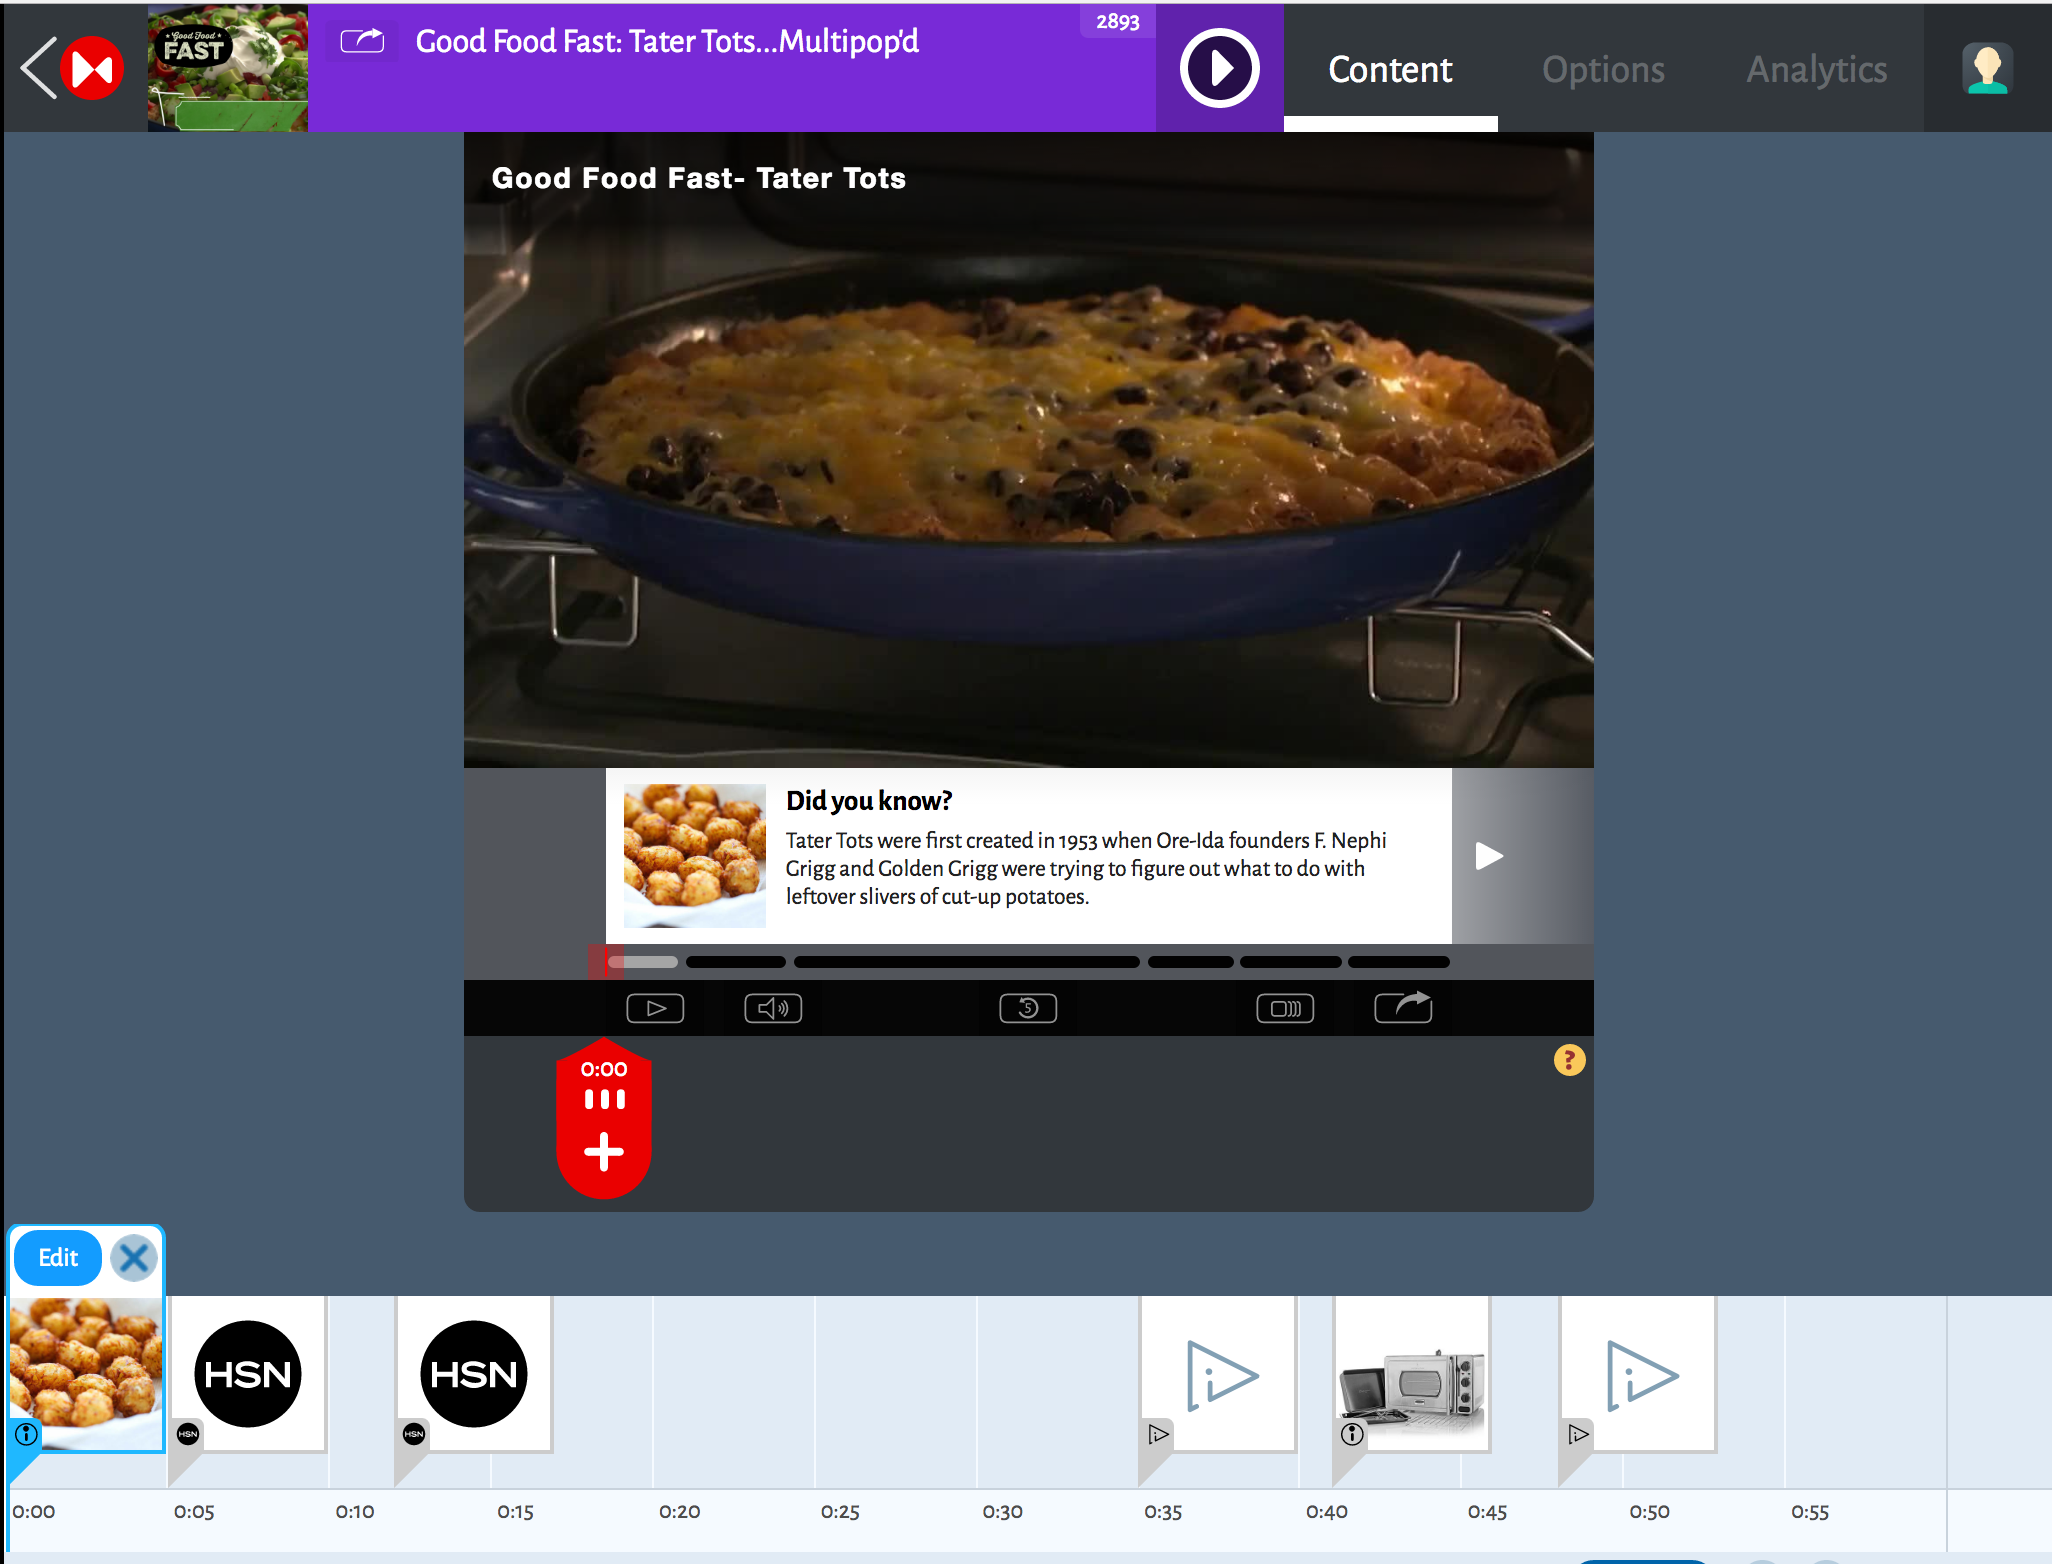Add a pop with the plus icon
The image size is (2052, 1564).
click(604, 1152)
